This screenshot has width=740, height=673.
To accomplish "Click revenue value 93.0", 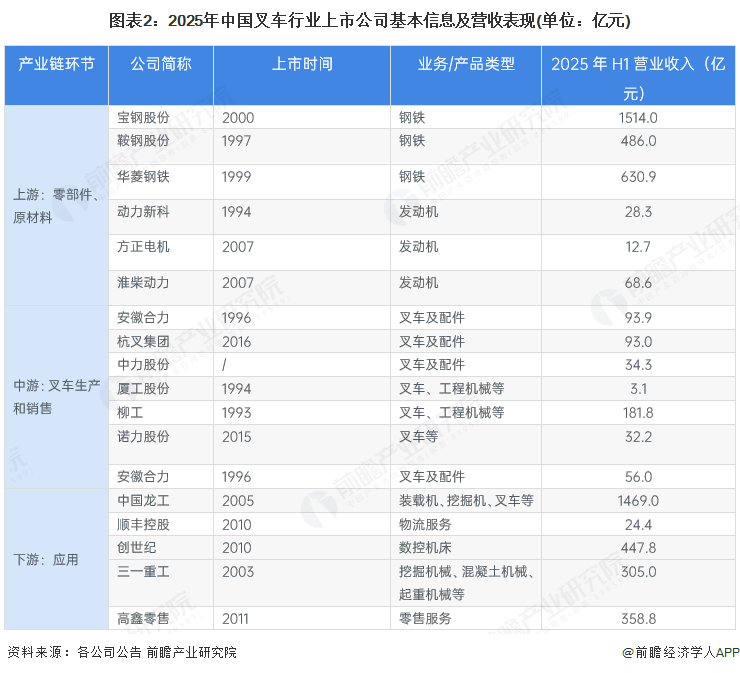I will (638, 342).
